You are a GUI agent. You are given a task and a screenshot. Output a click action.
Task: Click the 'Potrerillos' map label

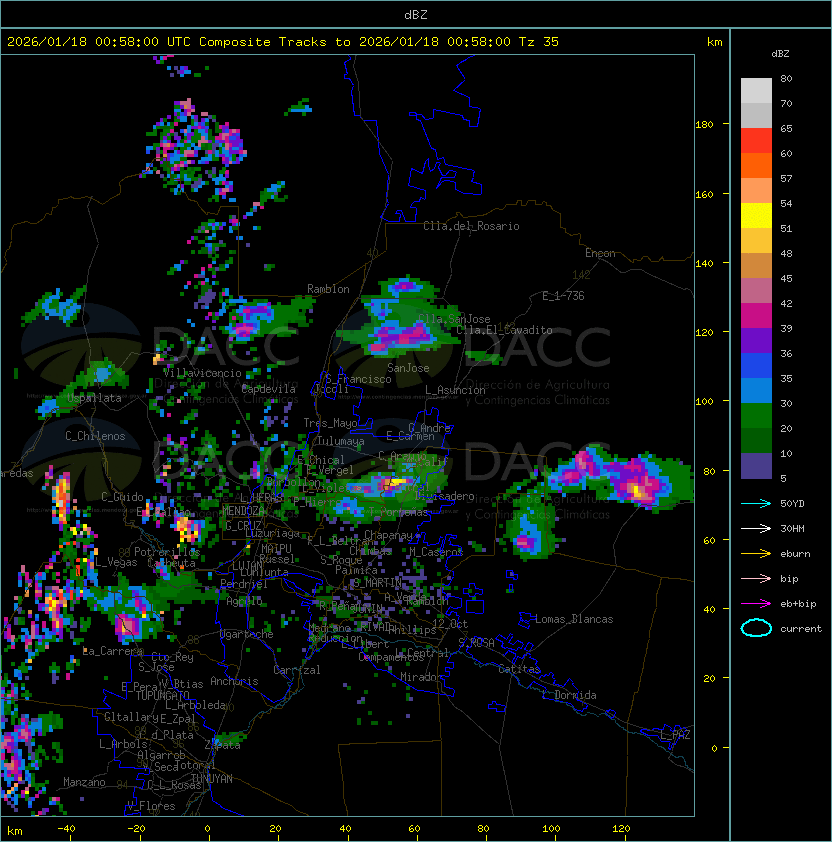click(167, 552)
